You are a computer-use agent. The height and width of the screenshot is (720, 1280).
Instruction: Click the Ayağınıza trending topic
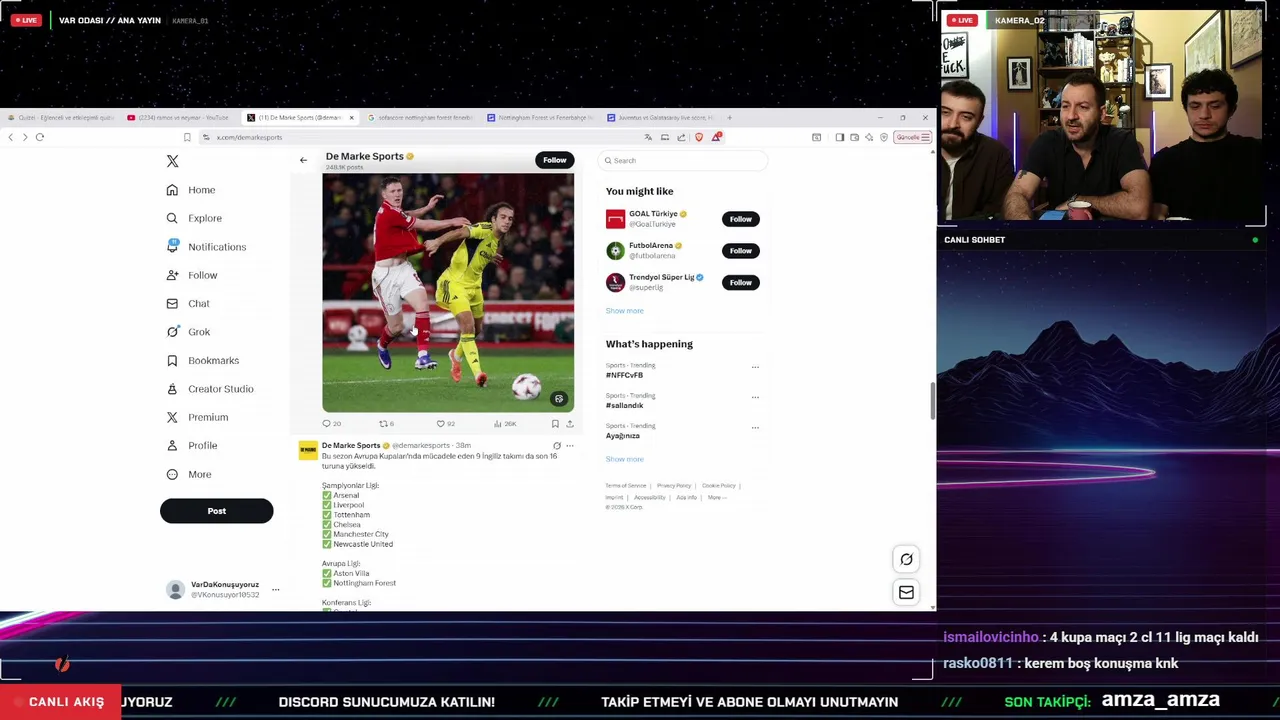622,436
